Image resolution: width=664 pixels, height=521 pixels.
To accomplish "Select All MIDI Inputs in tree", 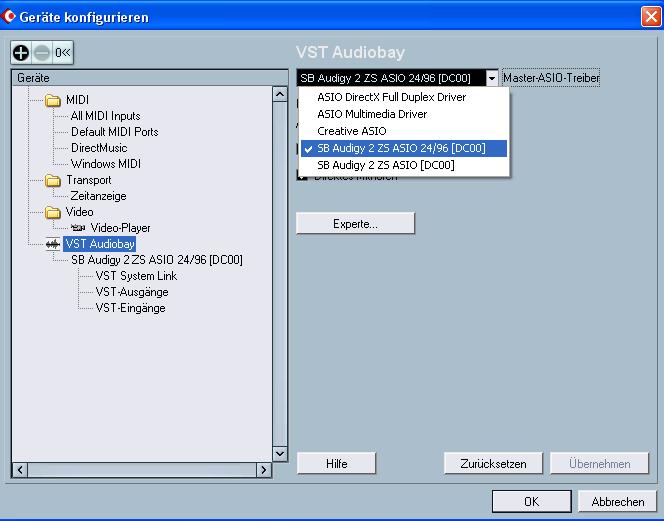I will pos(105,116).
